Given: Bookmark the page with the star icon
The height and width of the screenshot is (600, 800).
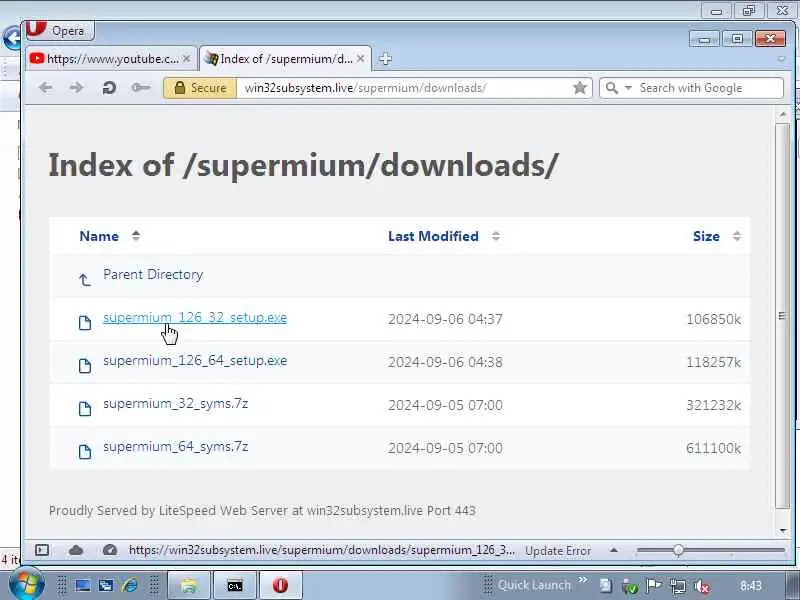Looking at the screenshot, I should pos(580,88).
